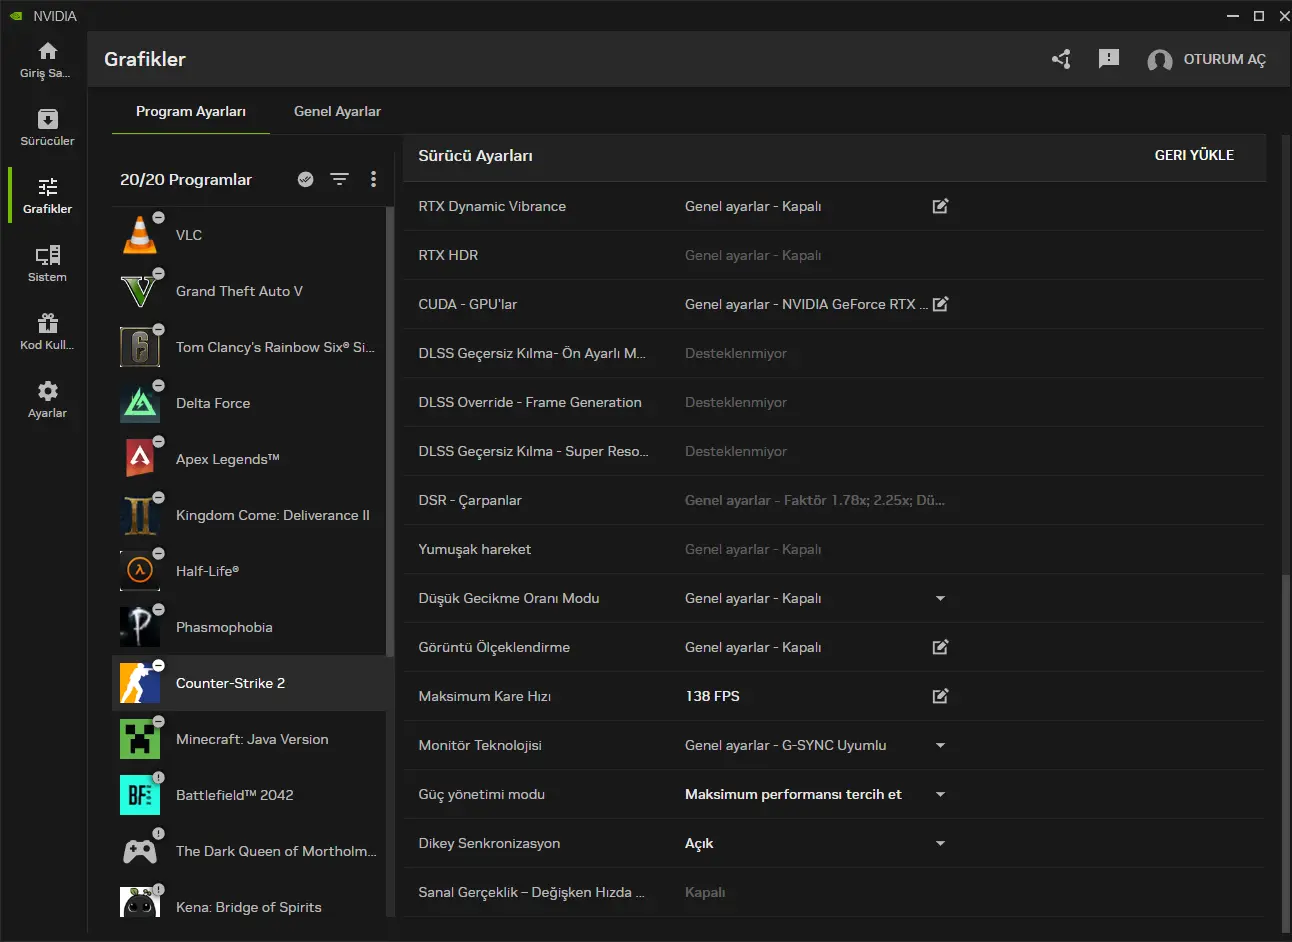Switch to the Program Ayarları tab

coord(191,111)
